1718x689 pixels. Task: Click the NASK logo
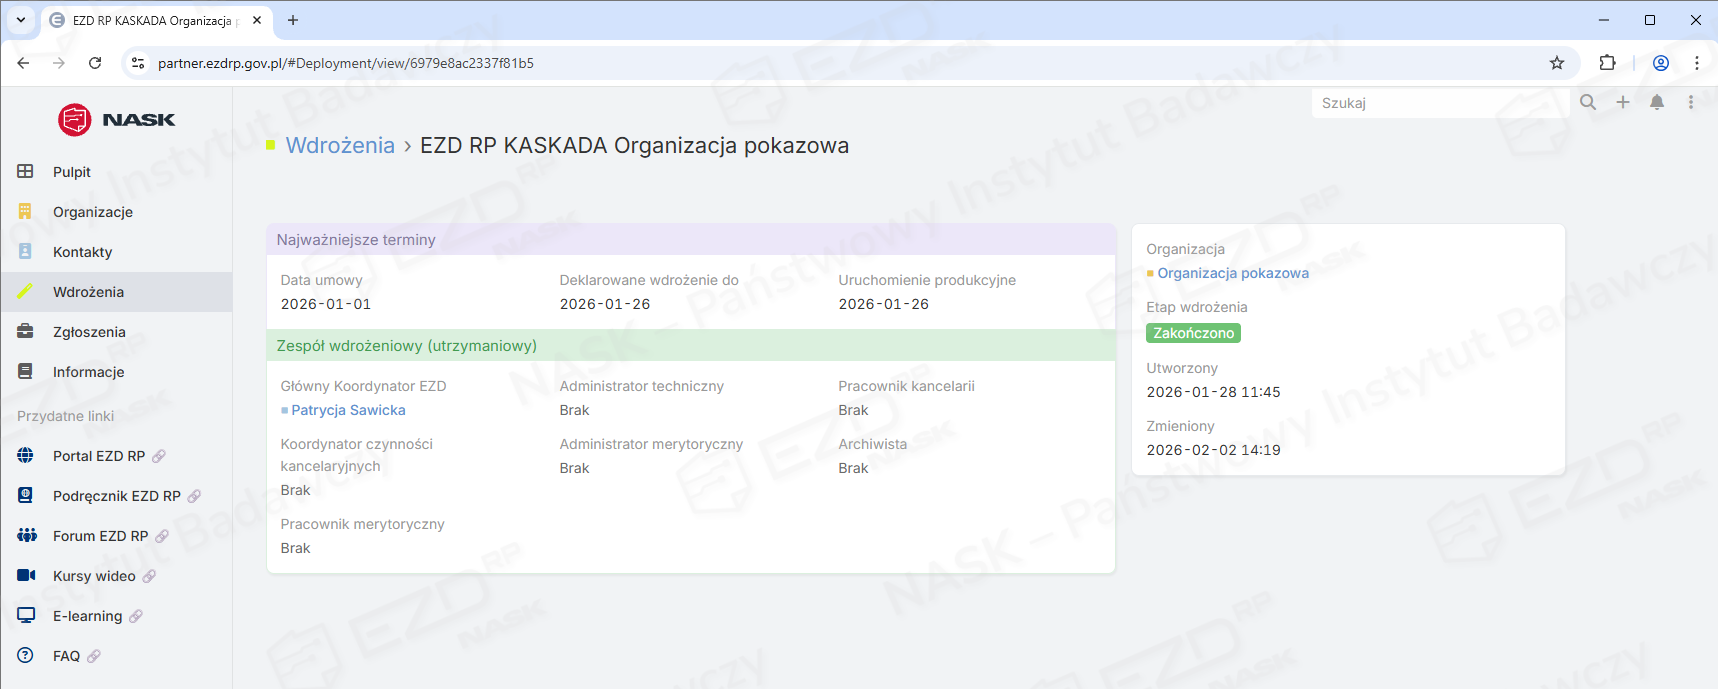(x=116, y=120)
